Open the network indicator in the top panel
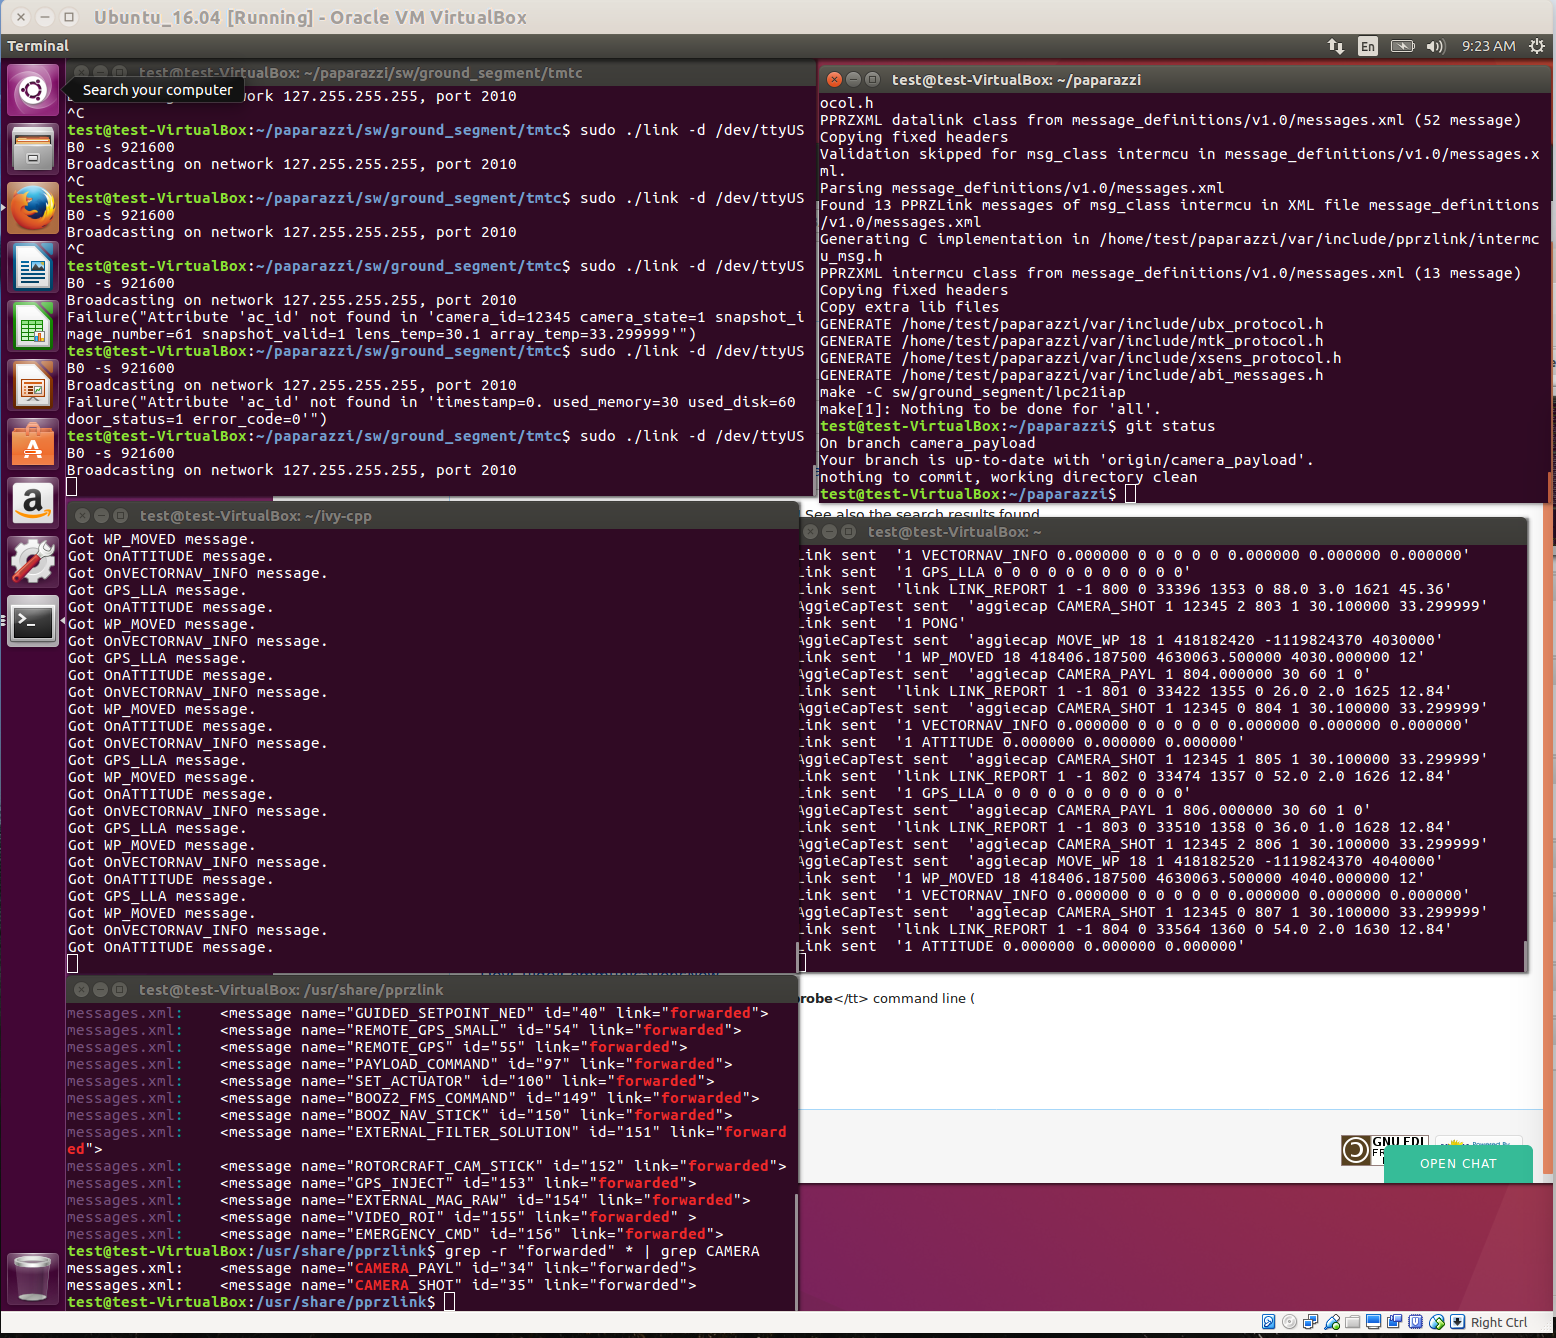Image resolution: width=1556 pixels, height=1338 pixels. click(1335, 46)
